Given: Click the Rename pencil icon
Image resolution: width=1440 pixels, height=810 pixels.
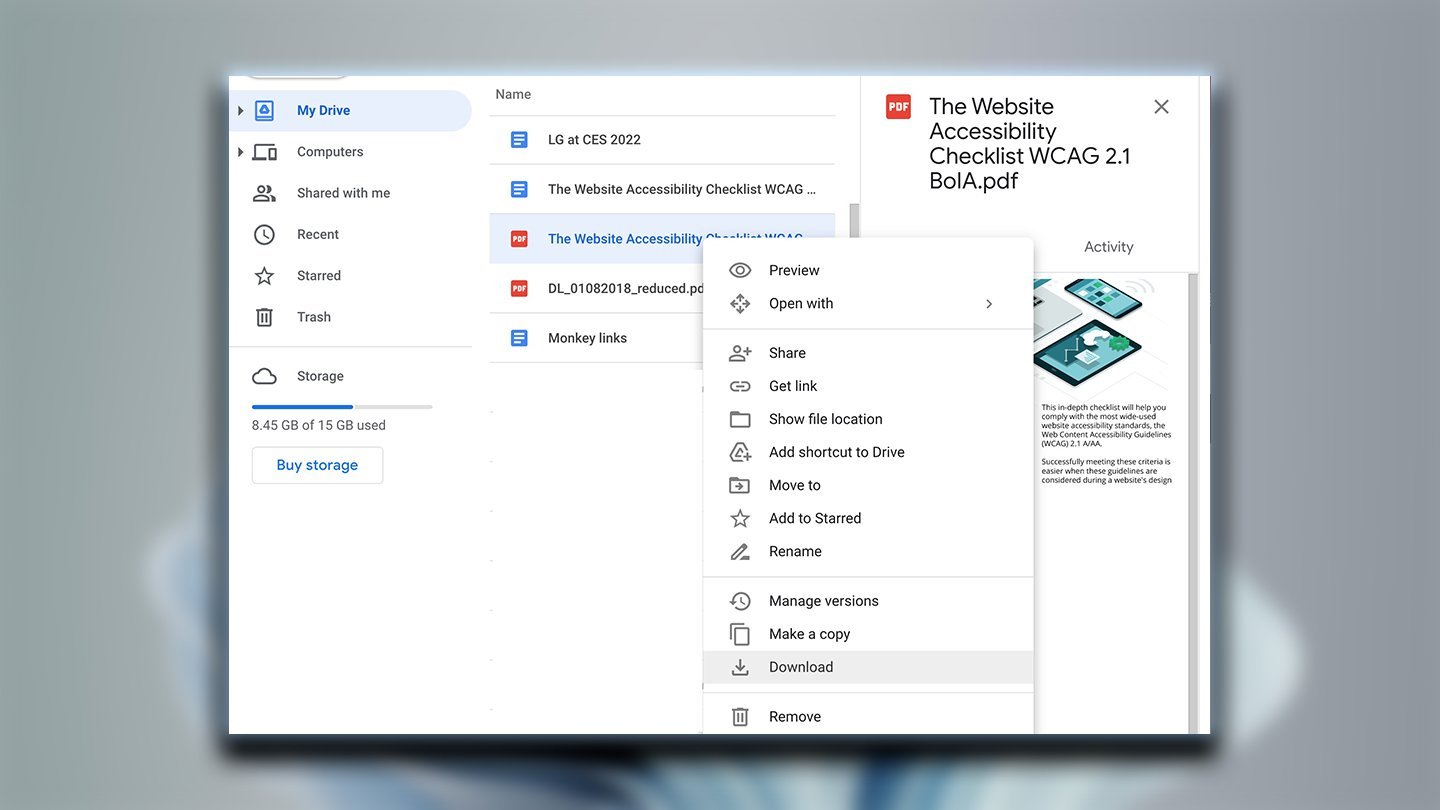Looking at the screenshot, I should click(740, 551).
